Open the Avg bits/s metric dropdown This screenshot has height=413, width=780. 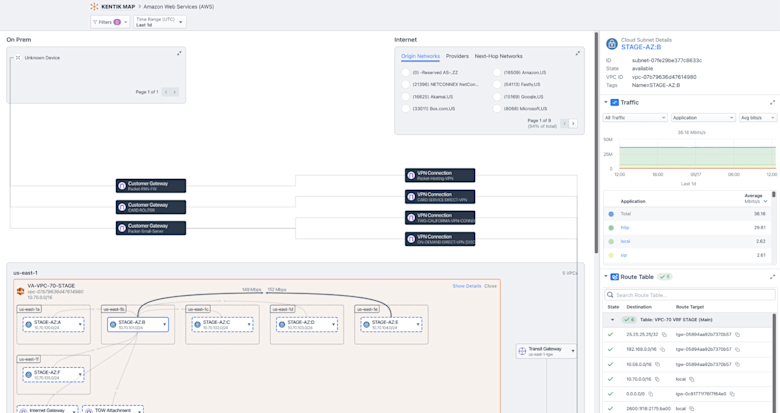click(758, 118)
